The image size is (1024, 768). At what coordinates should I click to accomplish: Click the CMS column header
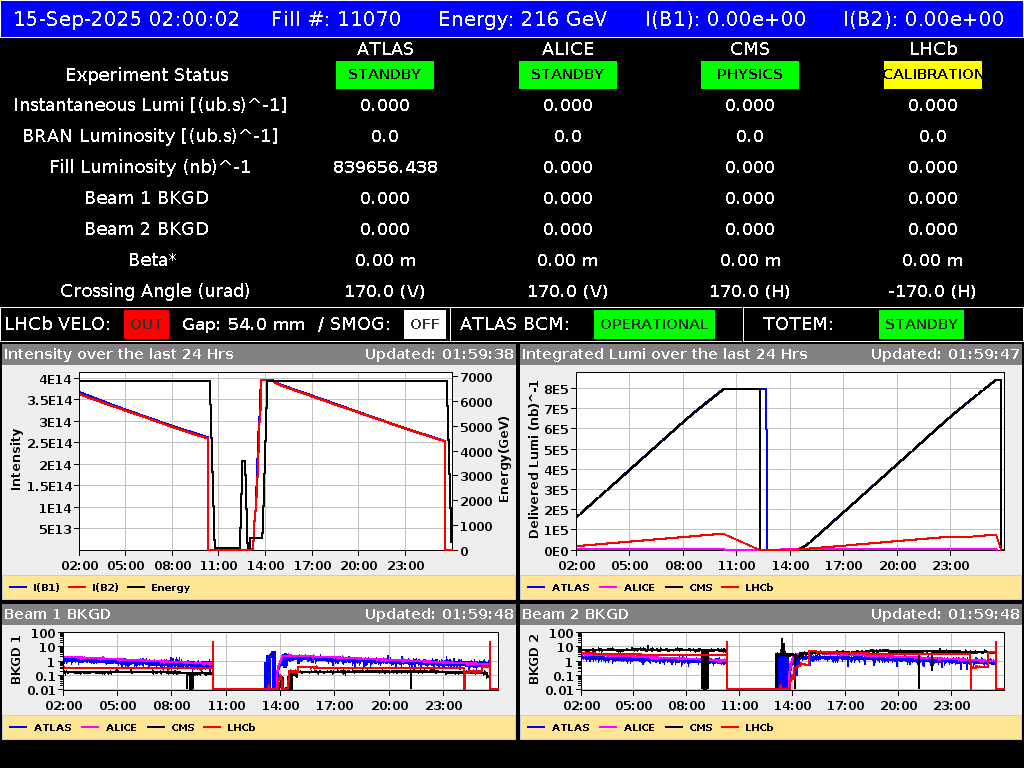(750, 49)
